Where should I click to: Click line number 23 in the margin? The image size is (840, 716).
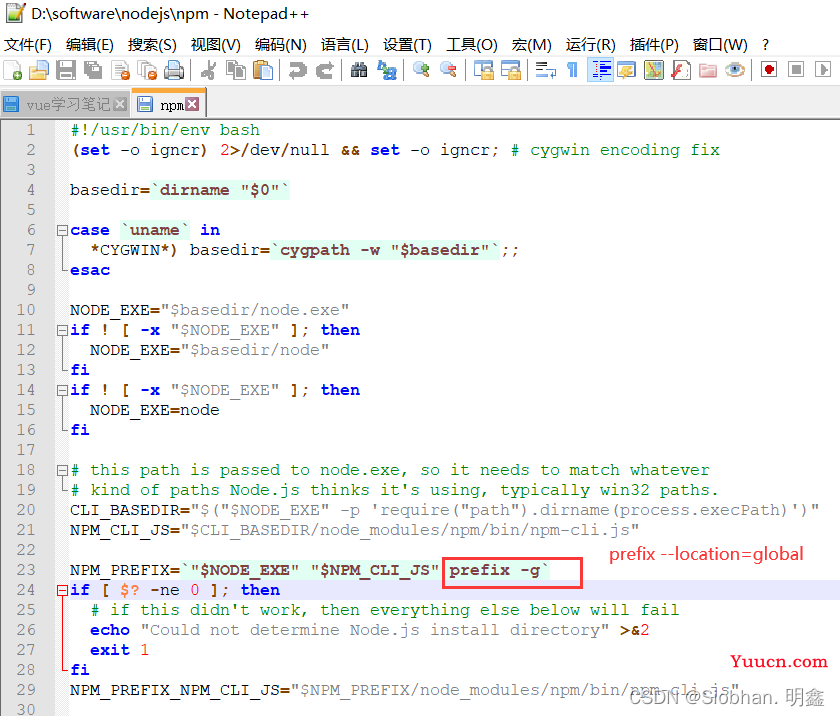[x=26, y=570]
